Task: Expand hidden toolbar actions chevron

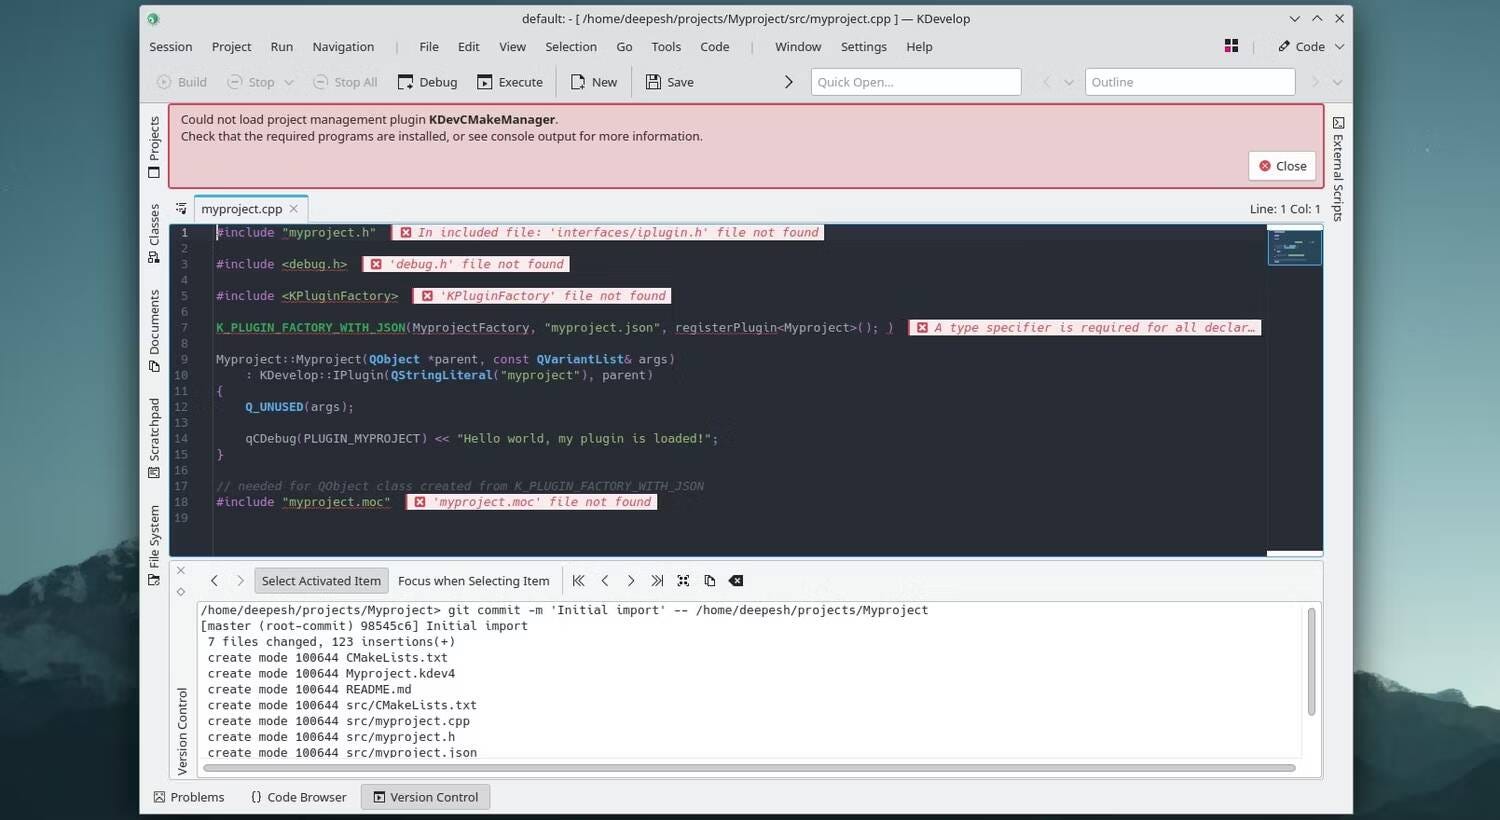Action: [x=789, y=82]
